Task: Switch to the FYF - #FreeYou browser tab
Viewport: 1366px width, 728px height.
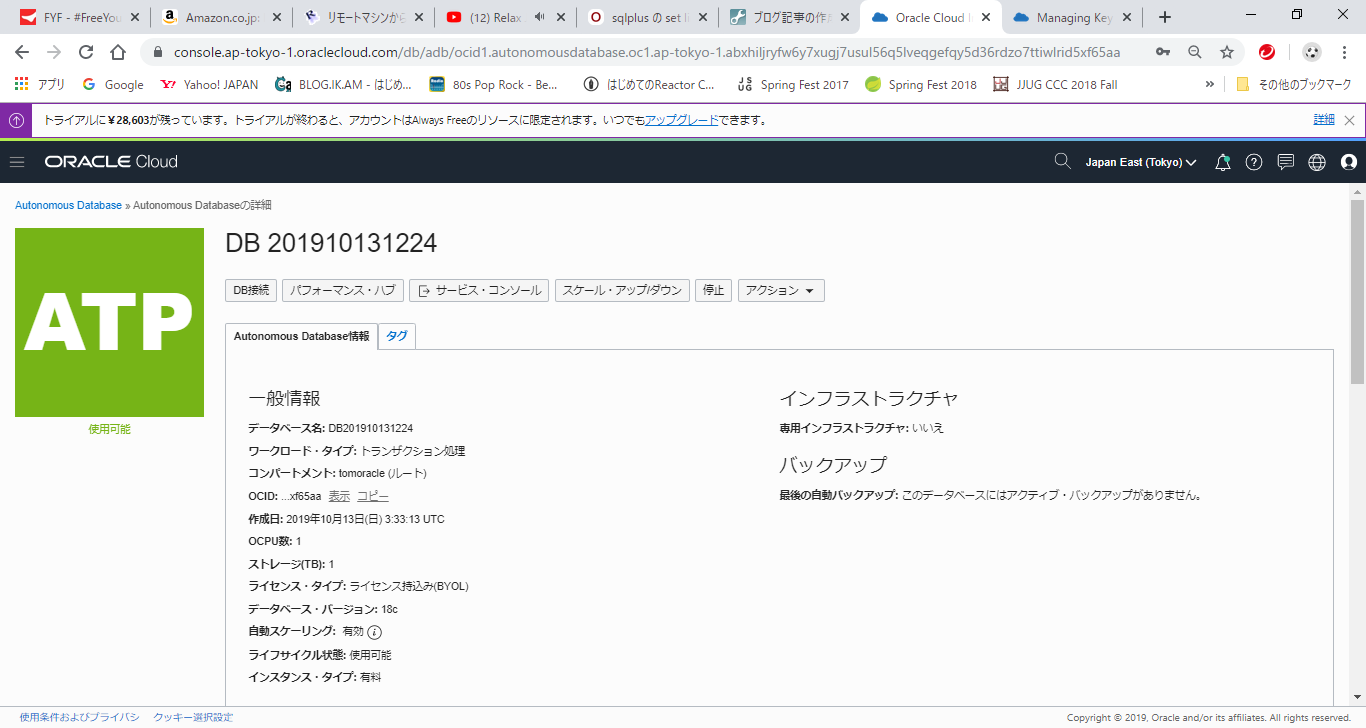Action: (80, 17)
